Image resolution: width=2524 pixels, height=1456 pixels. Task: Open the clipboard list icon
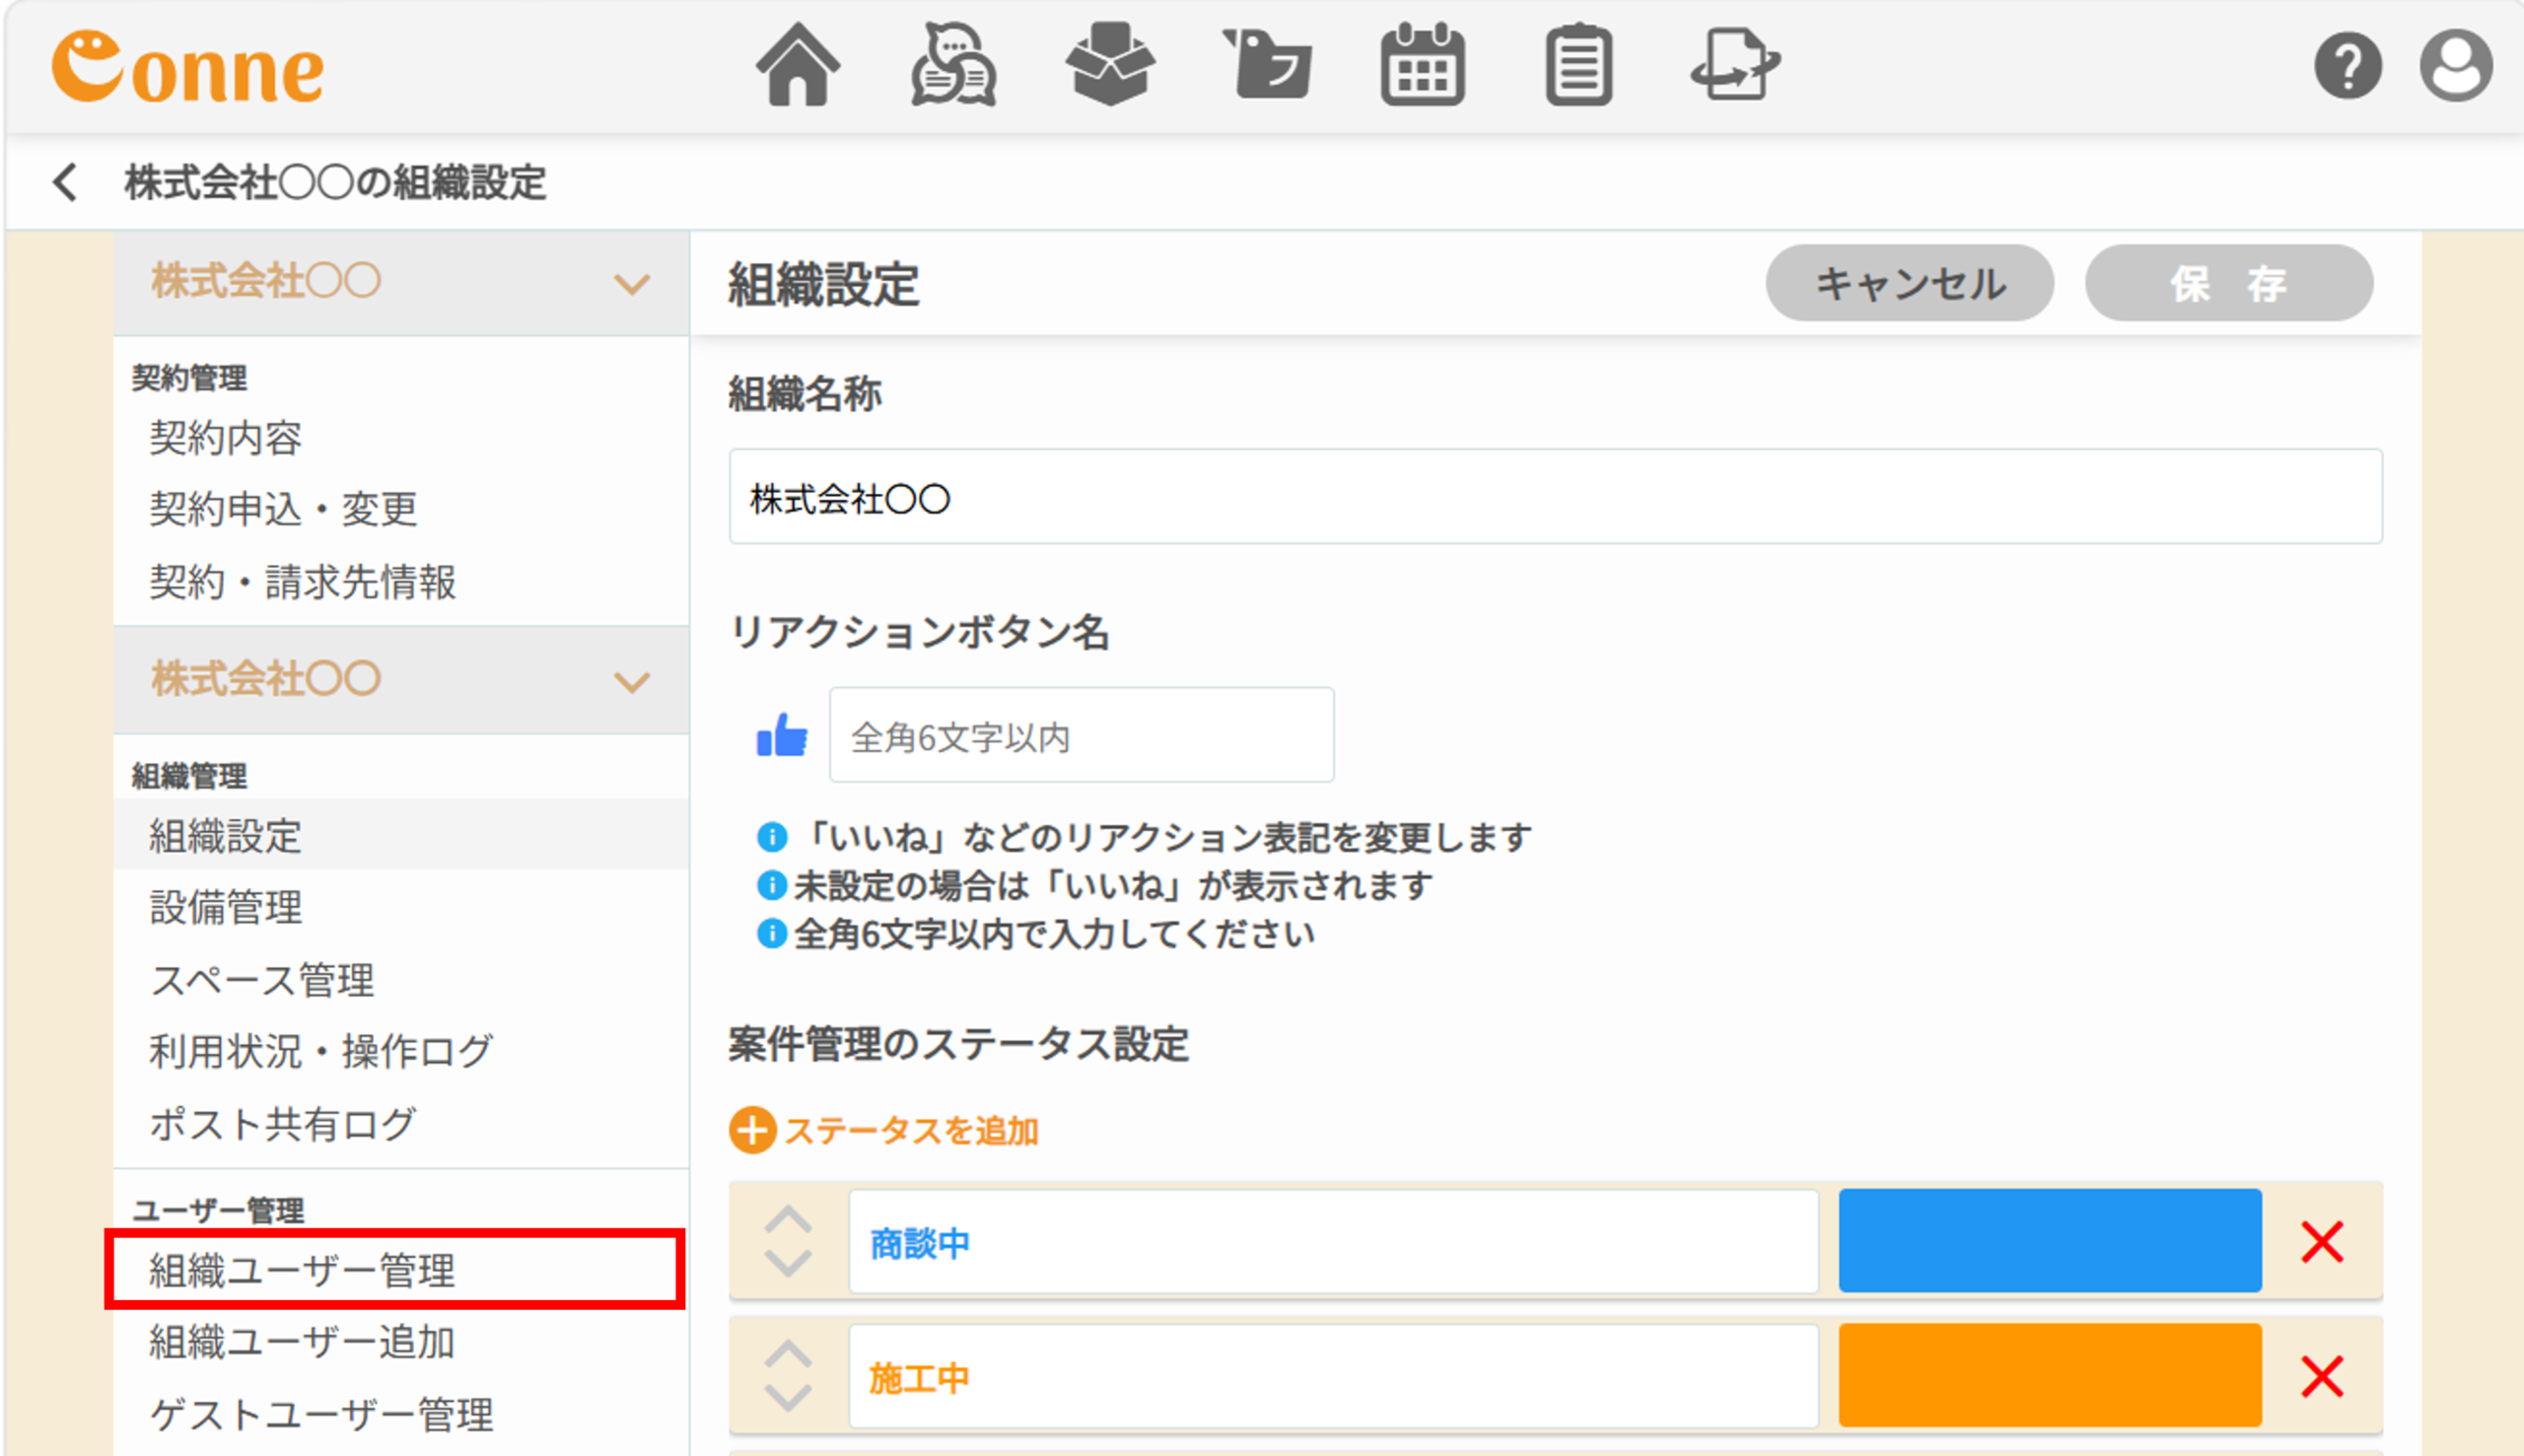(1579, 65)
